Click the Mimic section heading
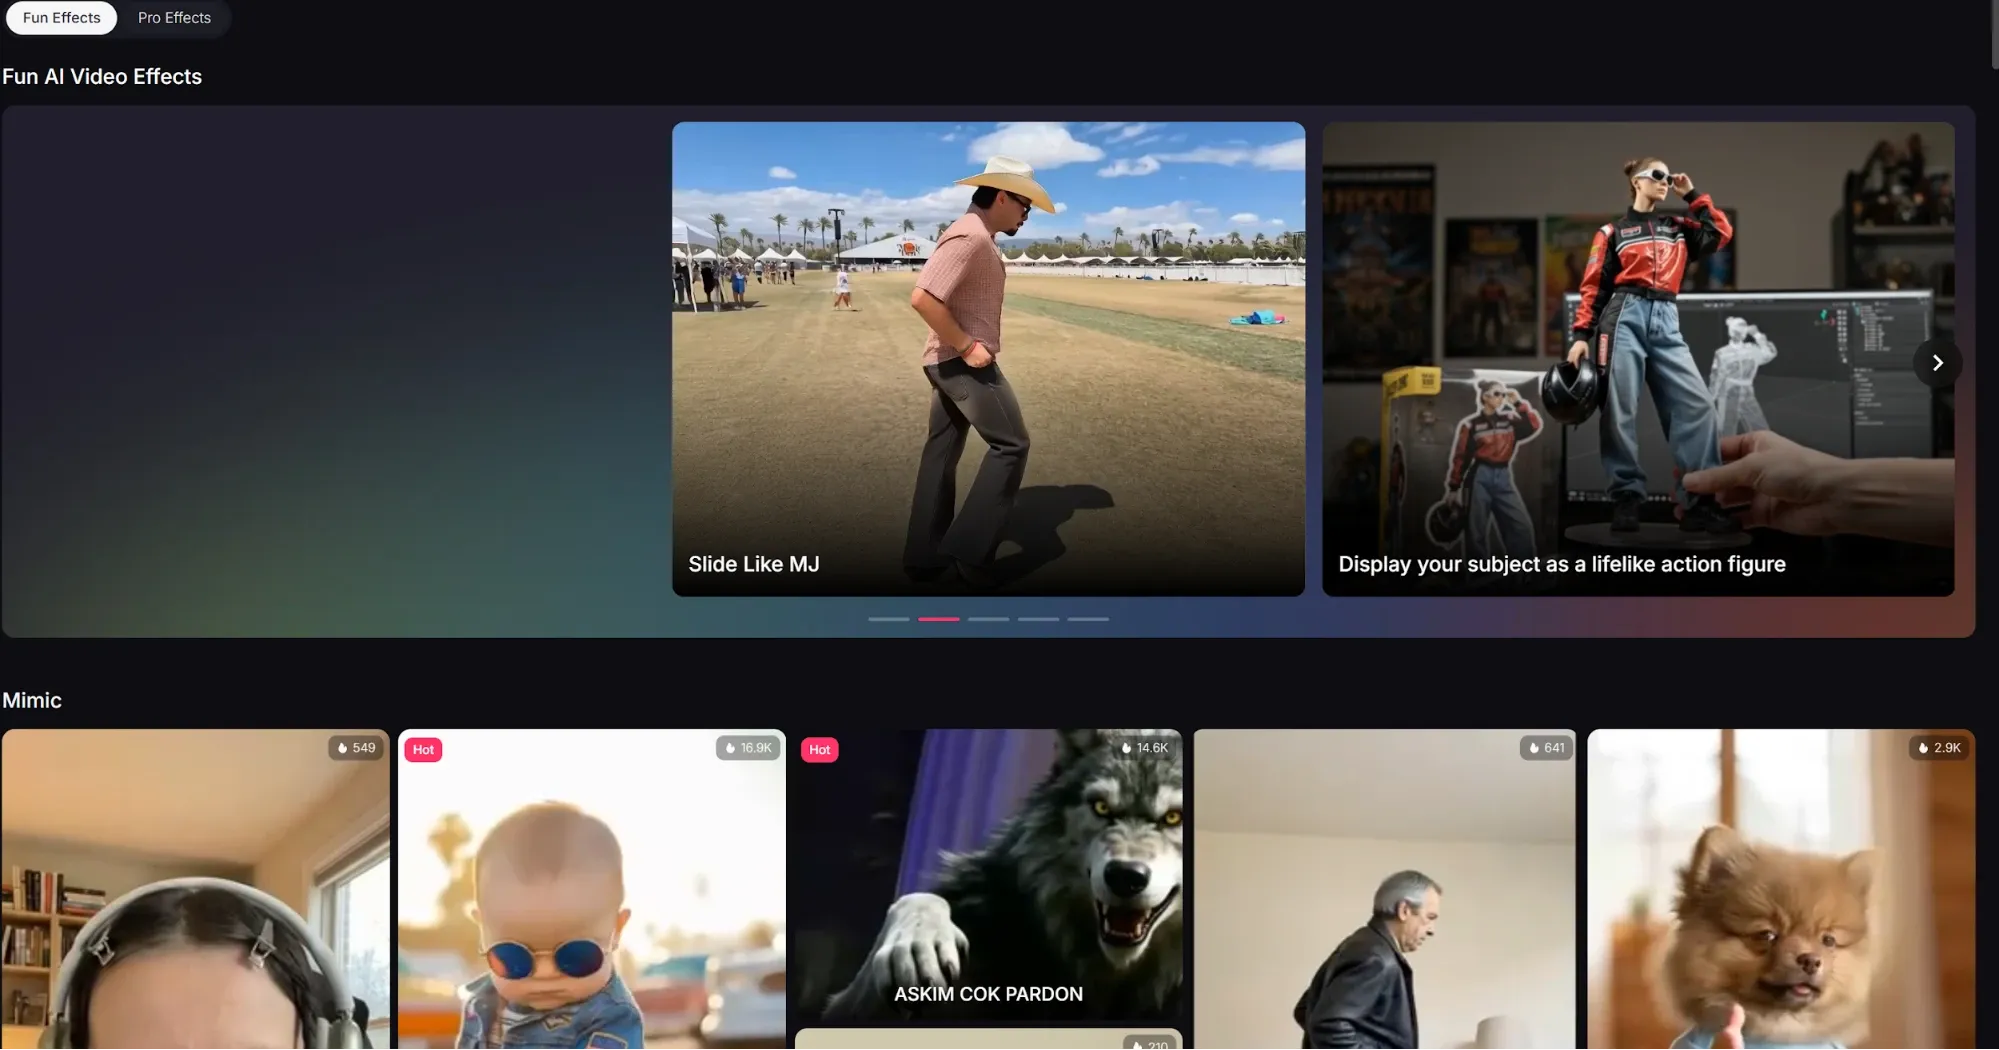This screenshot has height=1050, width=1999. click(32, 700)
